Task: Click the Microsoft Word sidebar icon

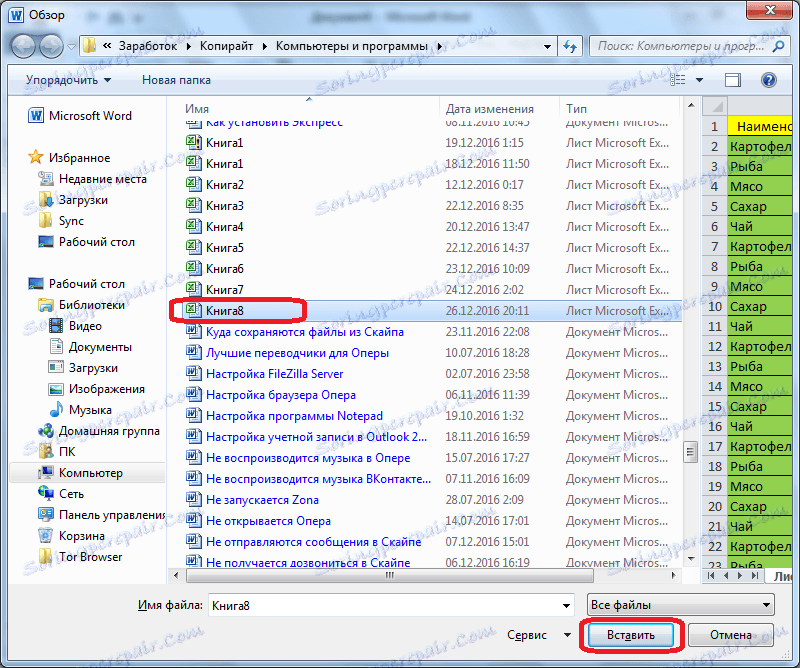Action: [x=36, y=116]
